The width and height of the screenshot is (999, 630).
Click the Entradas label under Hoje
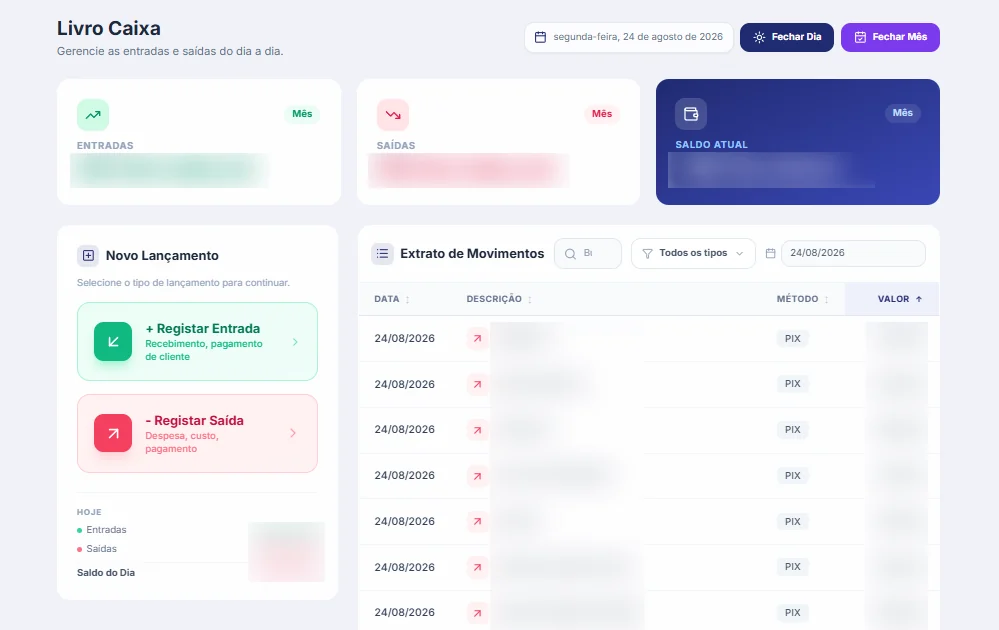click(106, 529)
